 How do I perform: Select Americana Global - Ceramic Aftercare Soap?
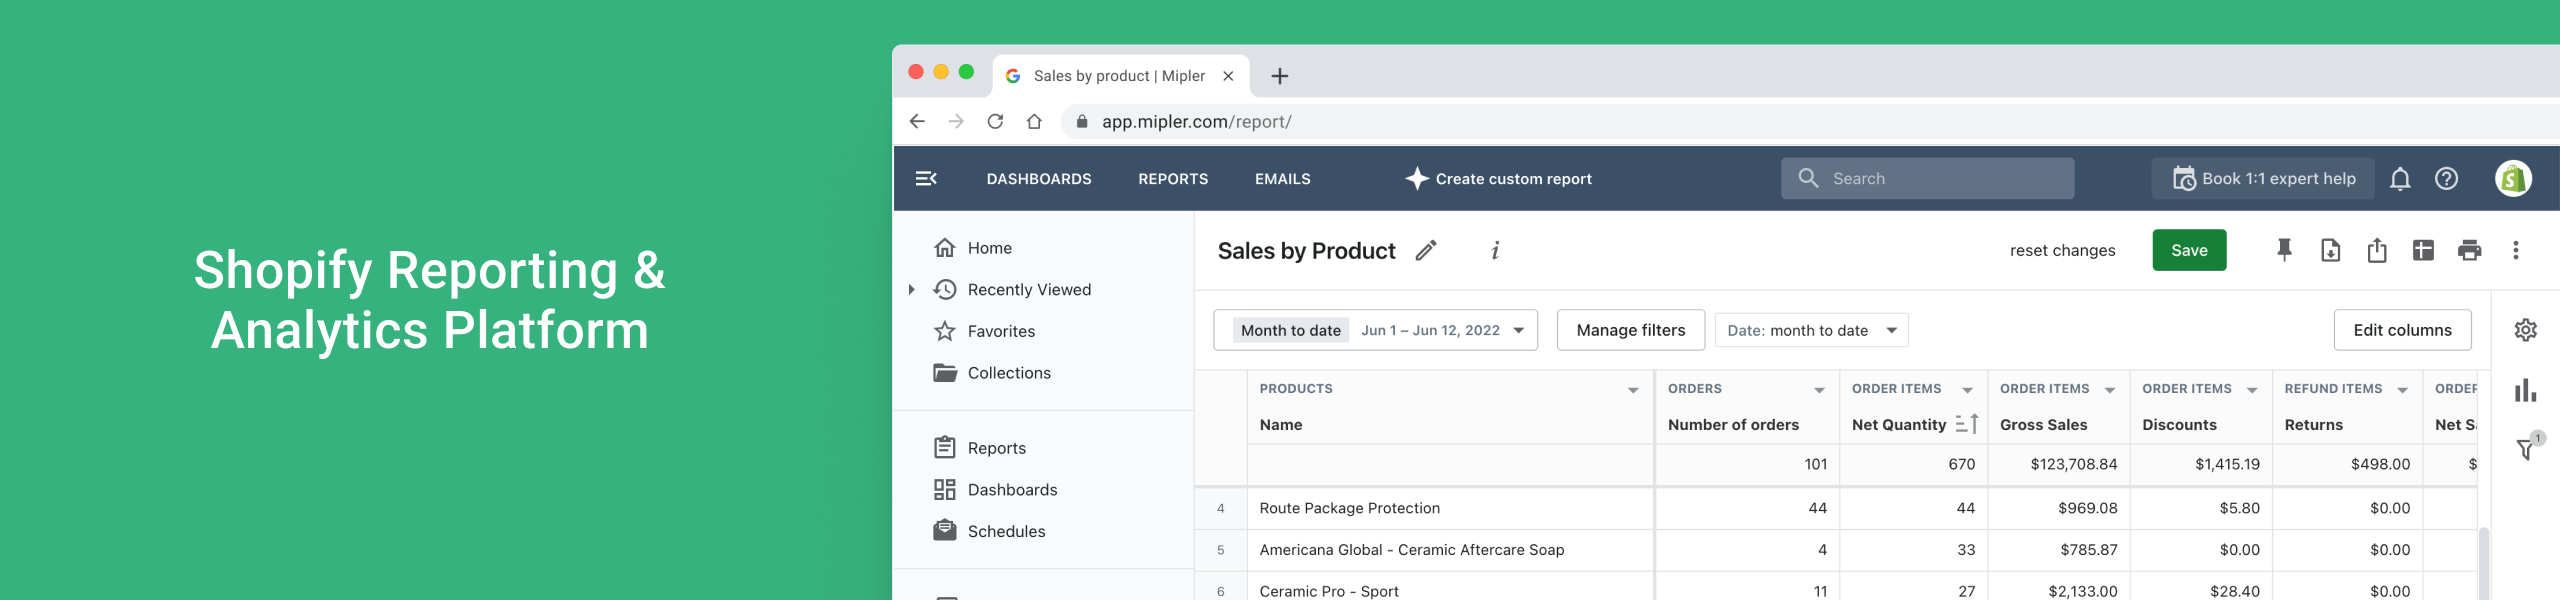1411,550
